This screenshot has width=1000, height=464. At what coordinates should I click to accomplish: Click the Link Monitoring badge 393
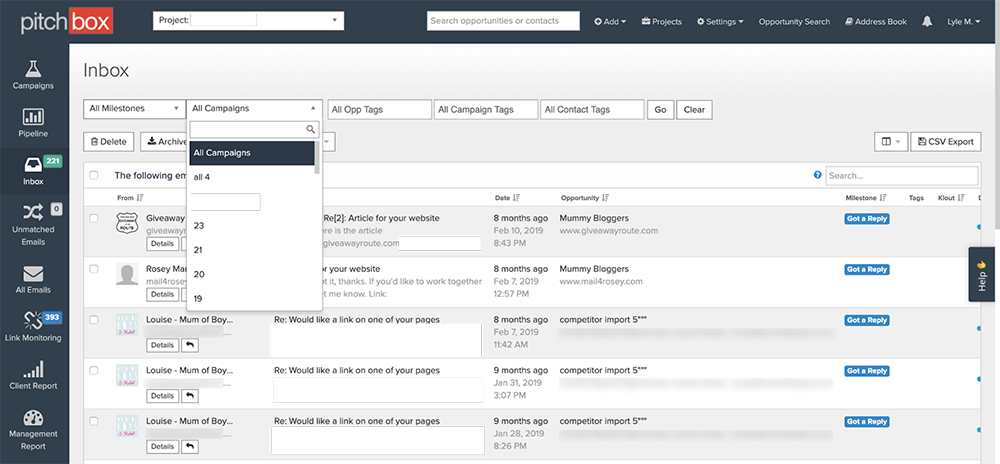coord(52,317)
